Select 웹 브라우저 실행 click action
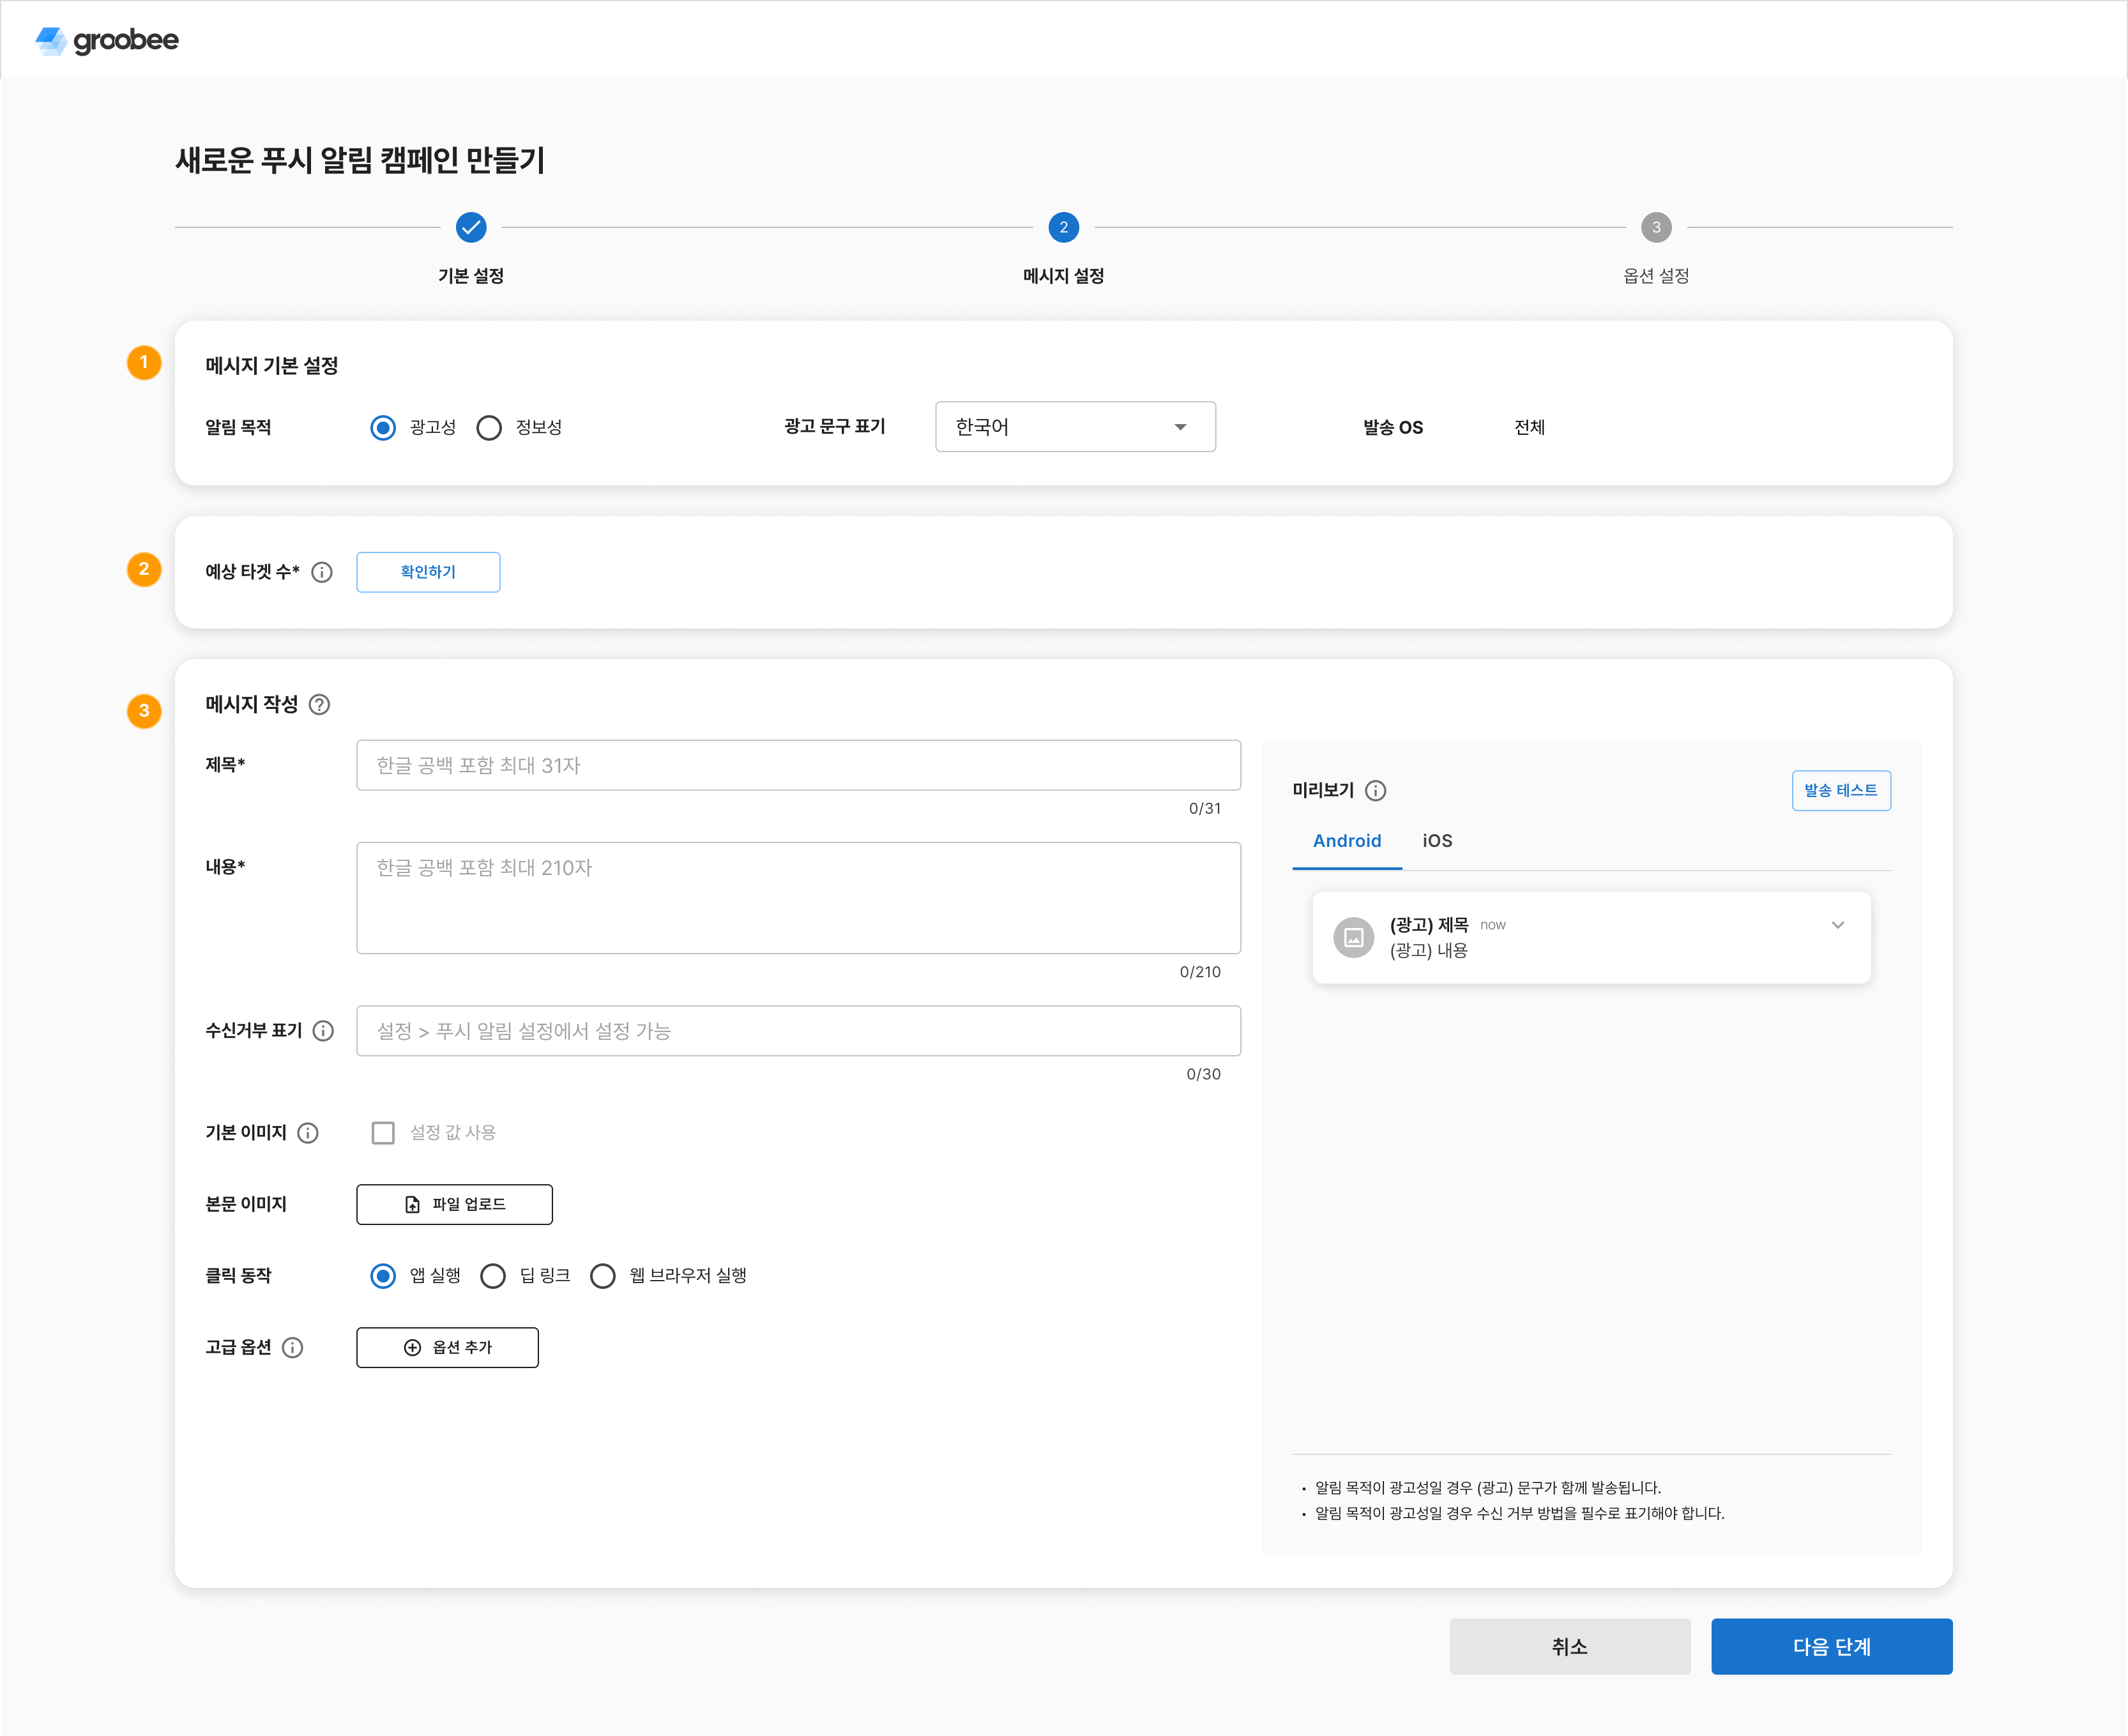The width and height of the screenshot is (2128, 1736). click(603, 1276)
